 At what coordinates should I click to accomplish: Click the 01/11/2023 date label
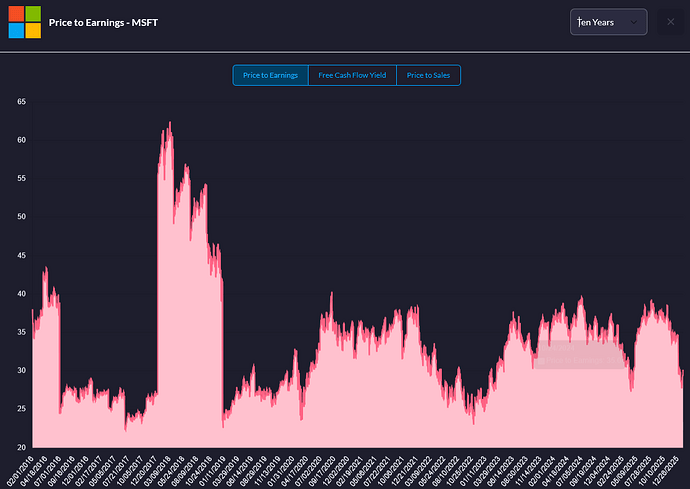pyautogui.click(x=474, y=471)
